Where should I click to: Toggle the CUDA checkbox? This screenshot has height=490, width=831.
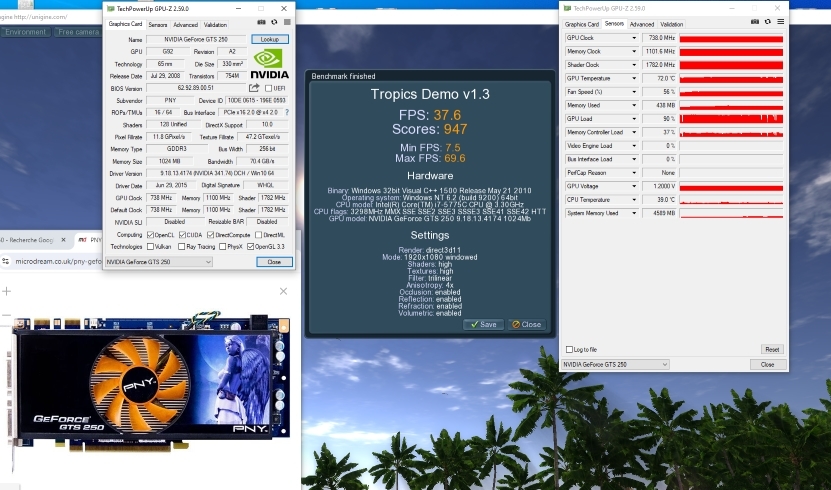tap(182, 235)
